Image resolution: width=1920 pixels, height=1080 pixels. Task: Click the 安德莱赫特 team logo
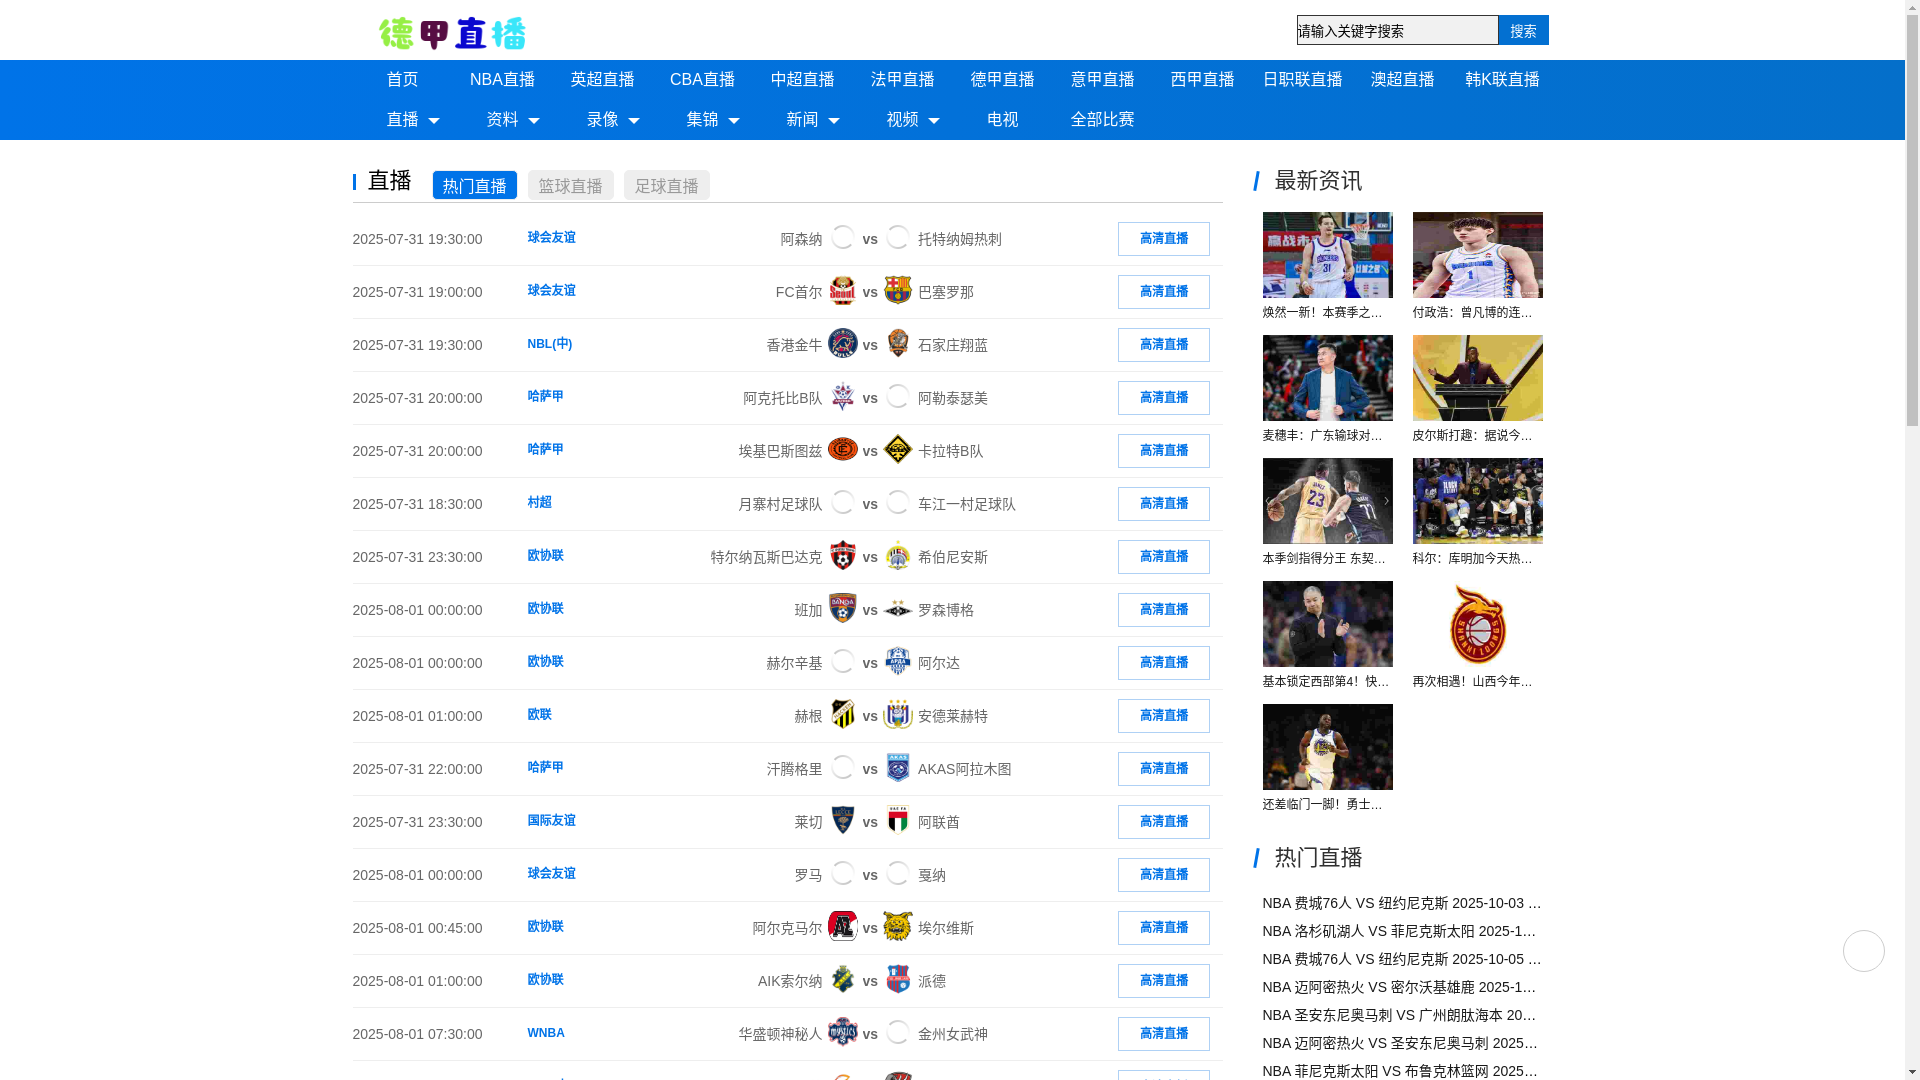click(898, 715)
